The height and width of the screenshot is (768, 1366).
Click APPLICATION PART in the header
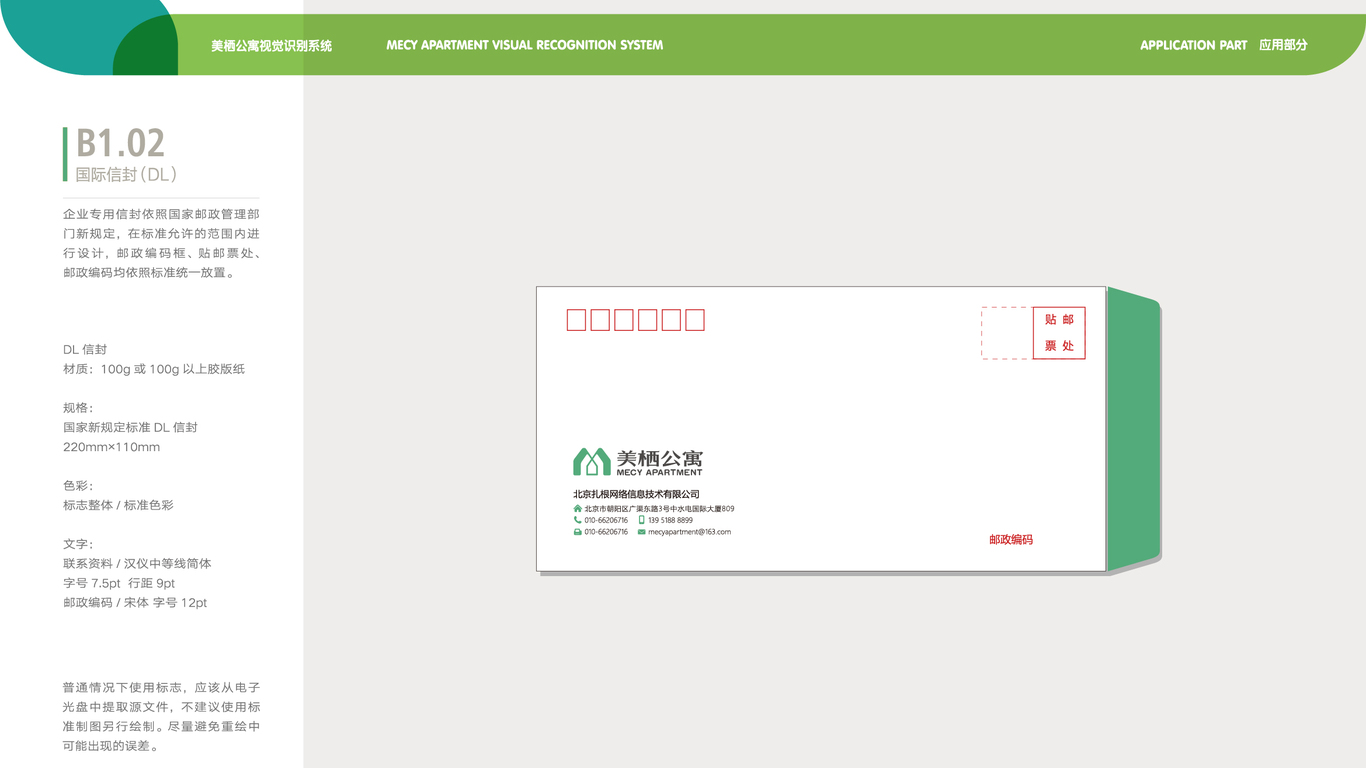coord(1194,45)
